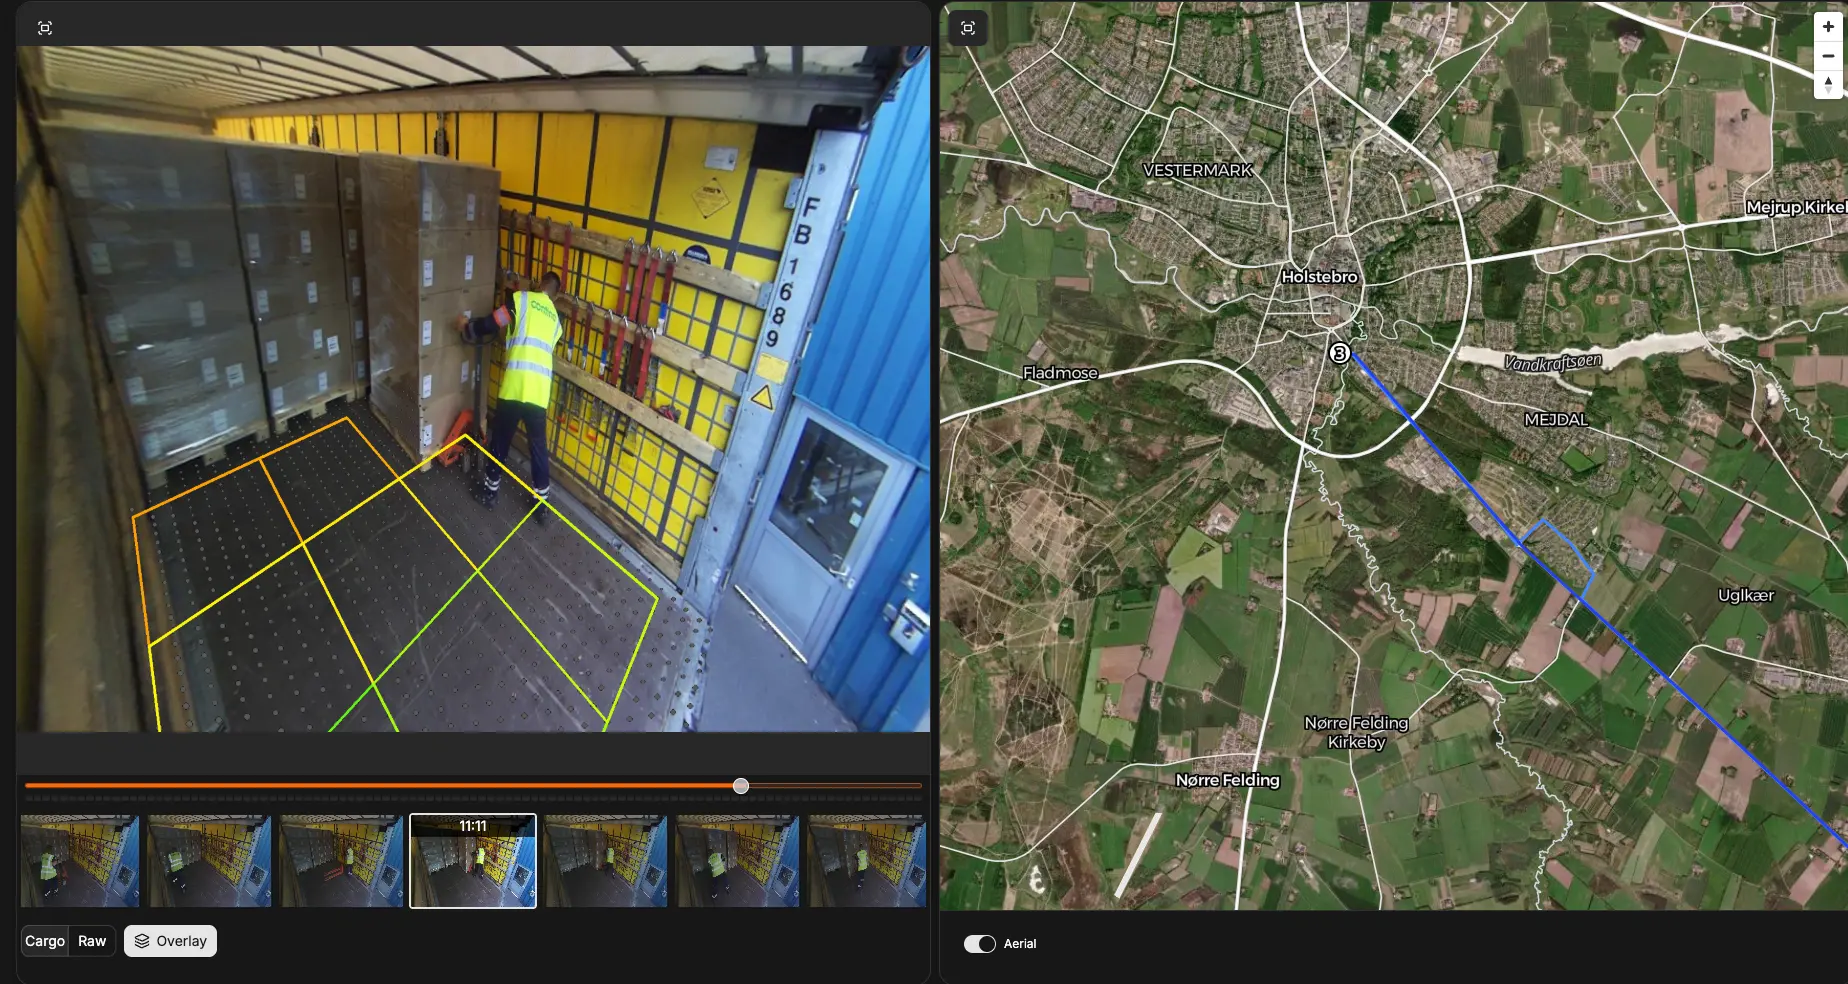
Task: Click the Nørre Felding Kirkeby label
Action: pos(1356,732)
